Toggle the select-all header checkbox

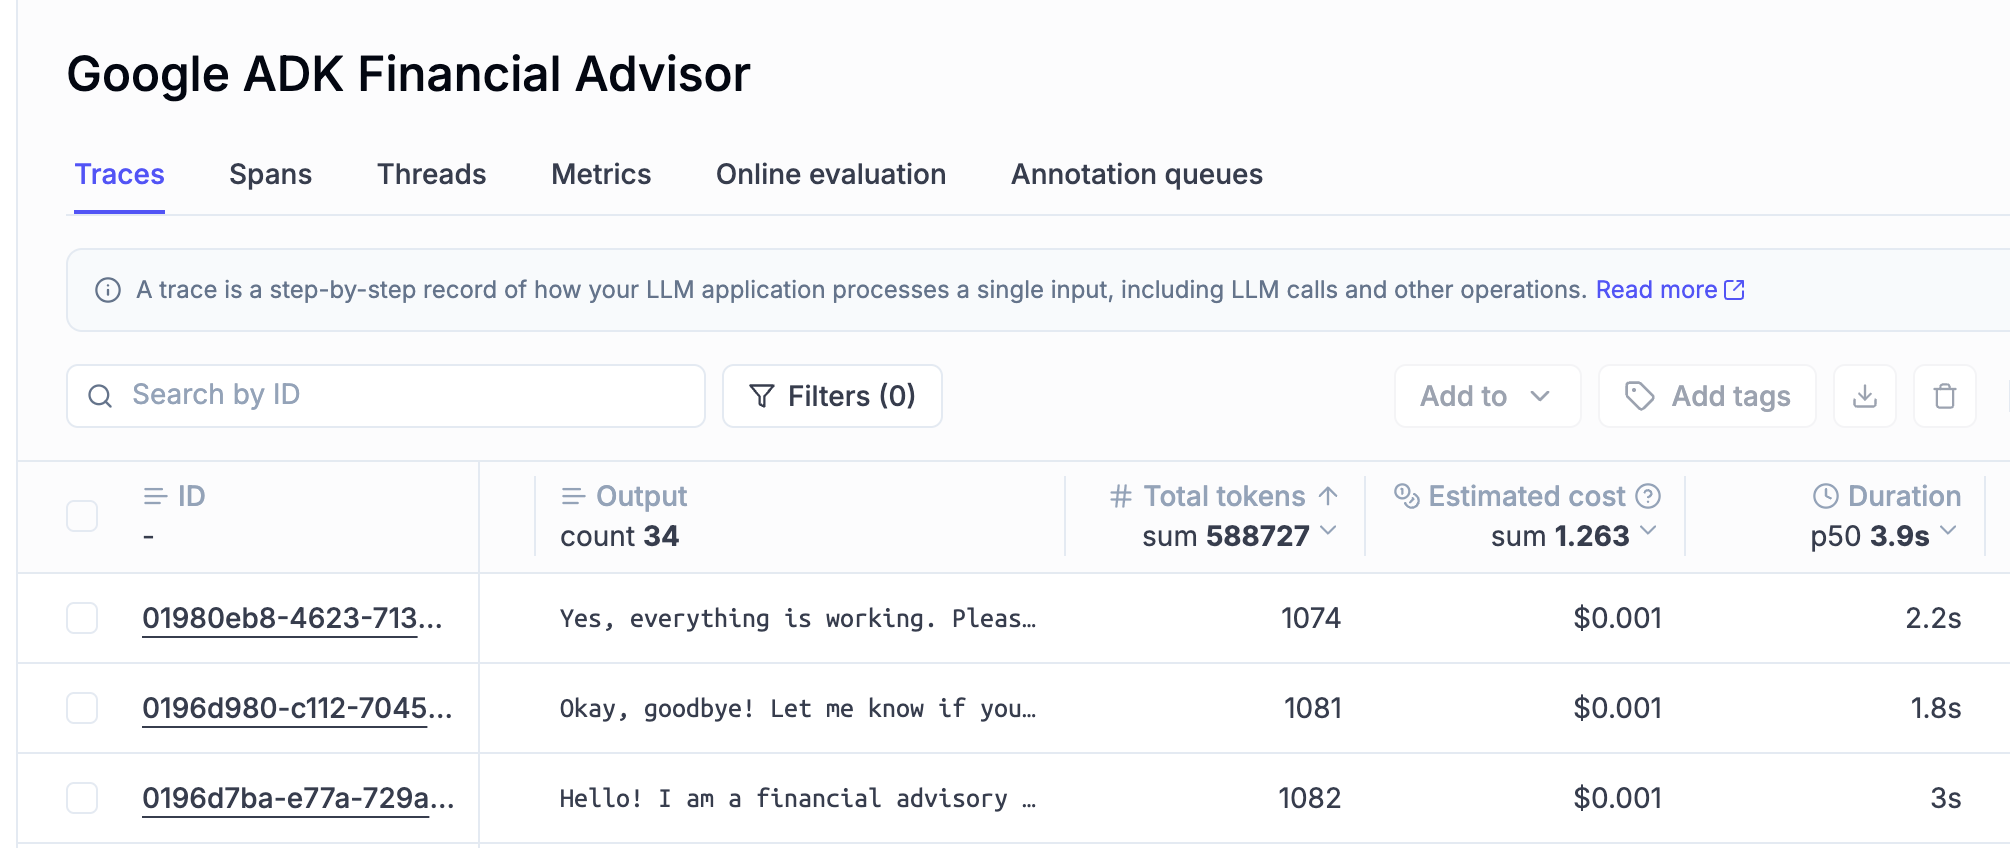(82, 516)
